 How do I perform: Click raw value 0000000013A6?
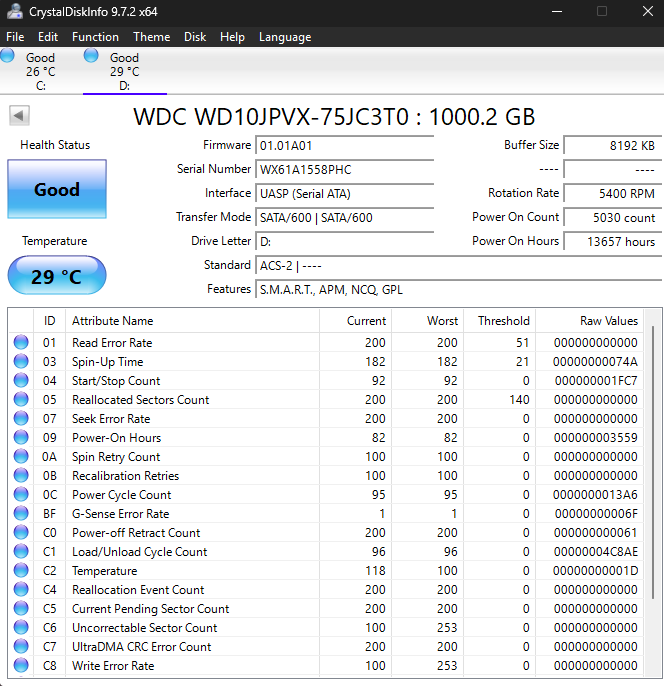(595, 495)
